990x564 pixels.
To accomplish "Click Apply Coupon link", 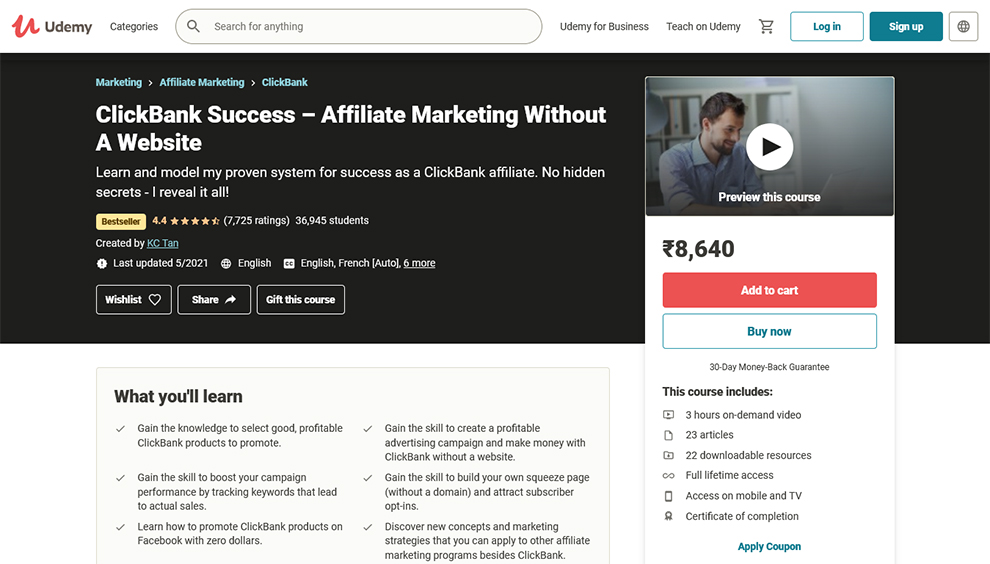I will [769, 547].
